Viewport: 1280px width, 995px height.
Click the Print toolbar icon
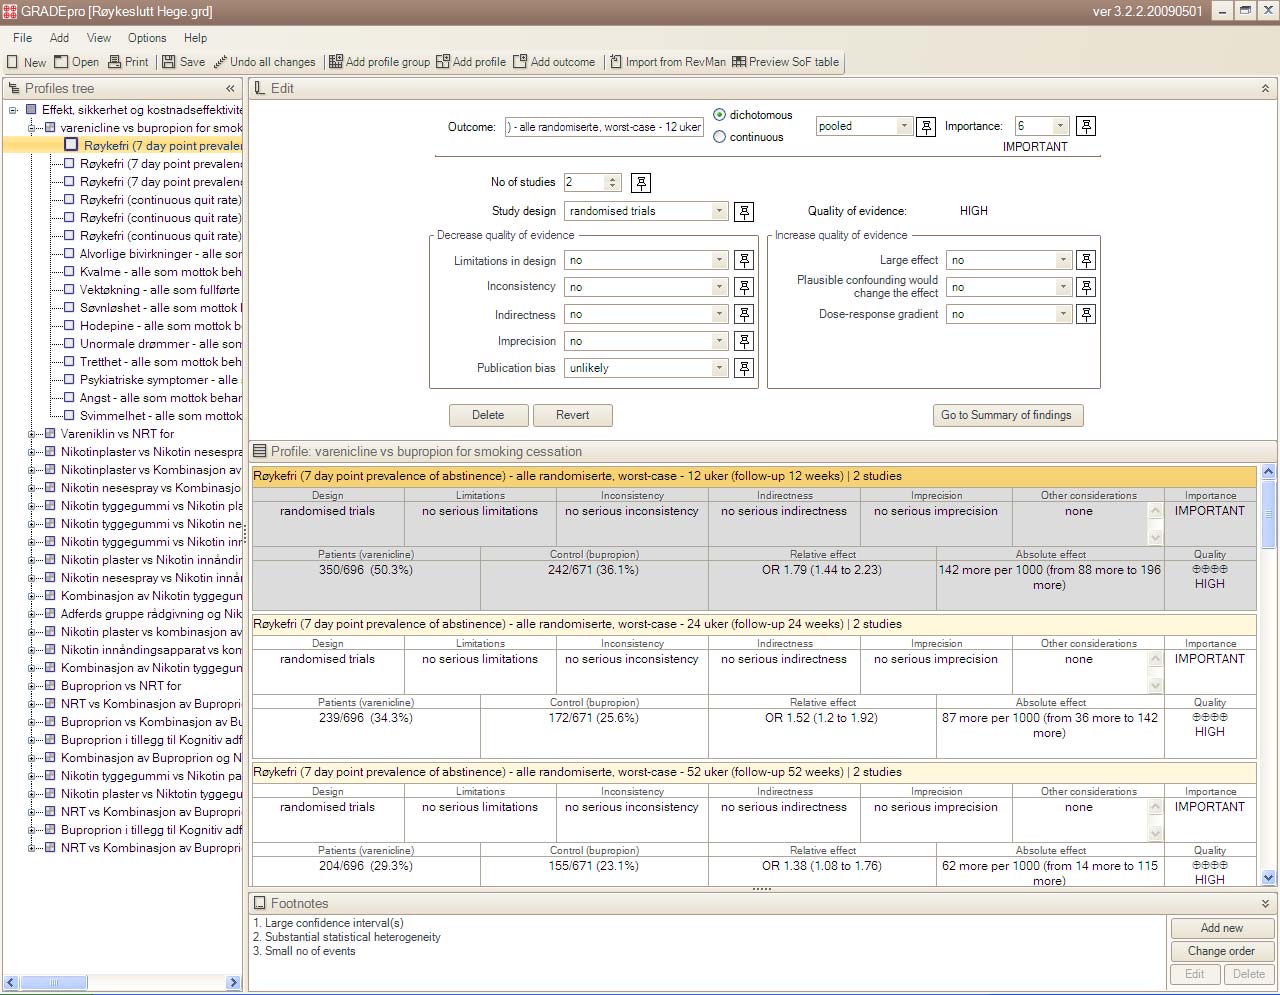click(x=114, y=62)
